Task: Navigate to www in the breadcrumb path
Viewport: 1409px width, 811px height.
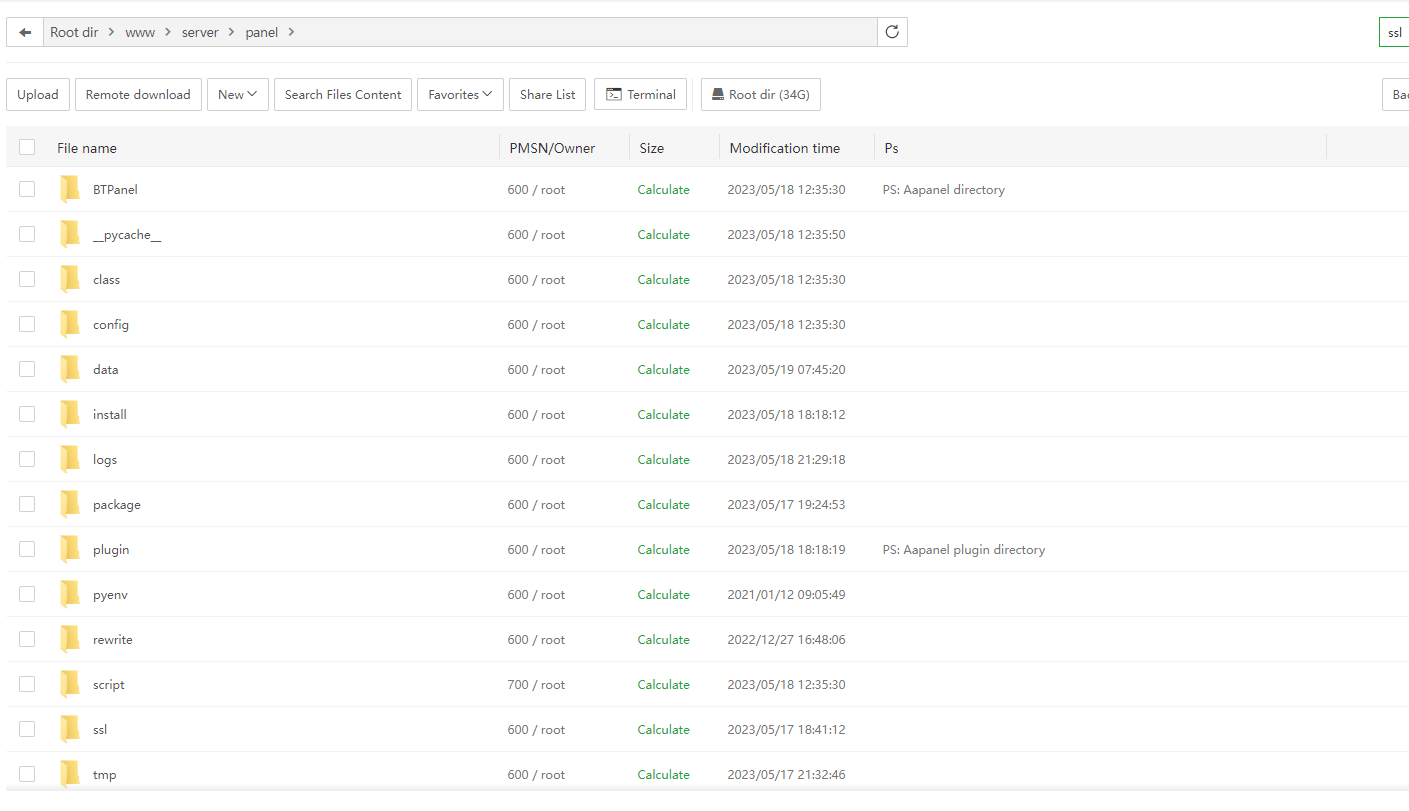Action: point(140,32)
